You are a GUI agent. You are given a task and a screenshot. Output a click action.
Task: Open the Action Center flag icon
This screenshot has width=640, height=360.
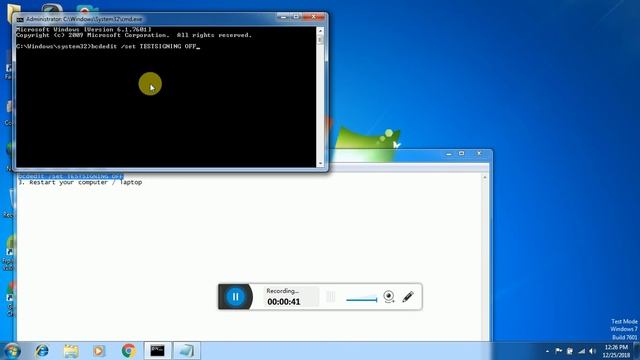[x=558, y=351]
